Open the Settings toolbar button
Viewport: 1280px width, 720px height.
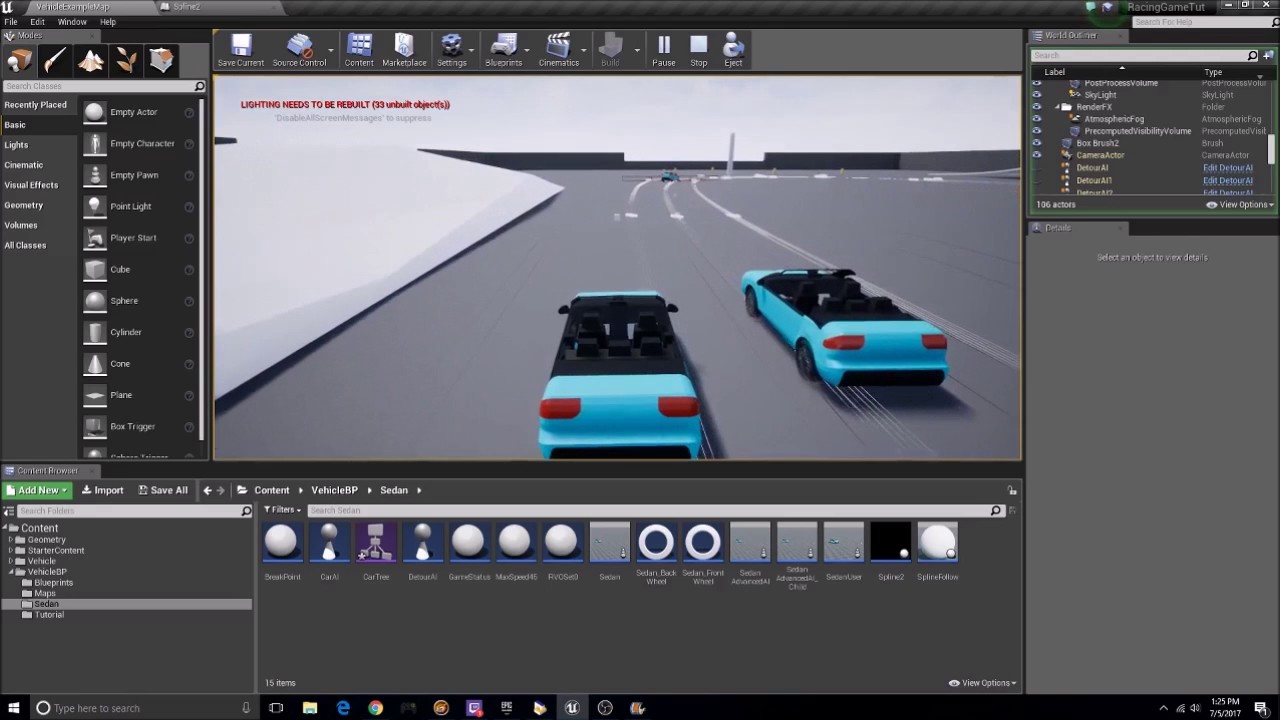point(452,50)
